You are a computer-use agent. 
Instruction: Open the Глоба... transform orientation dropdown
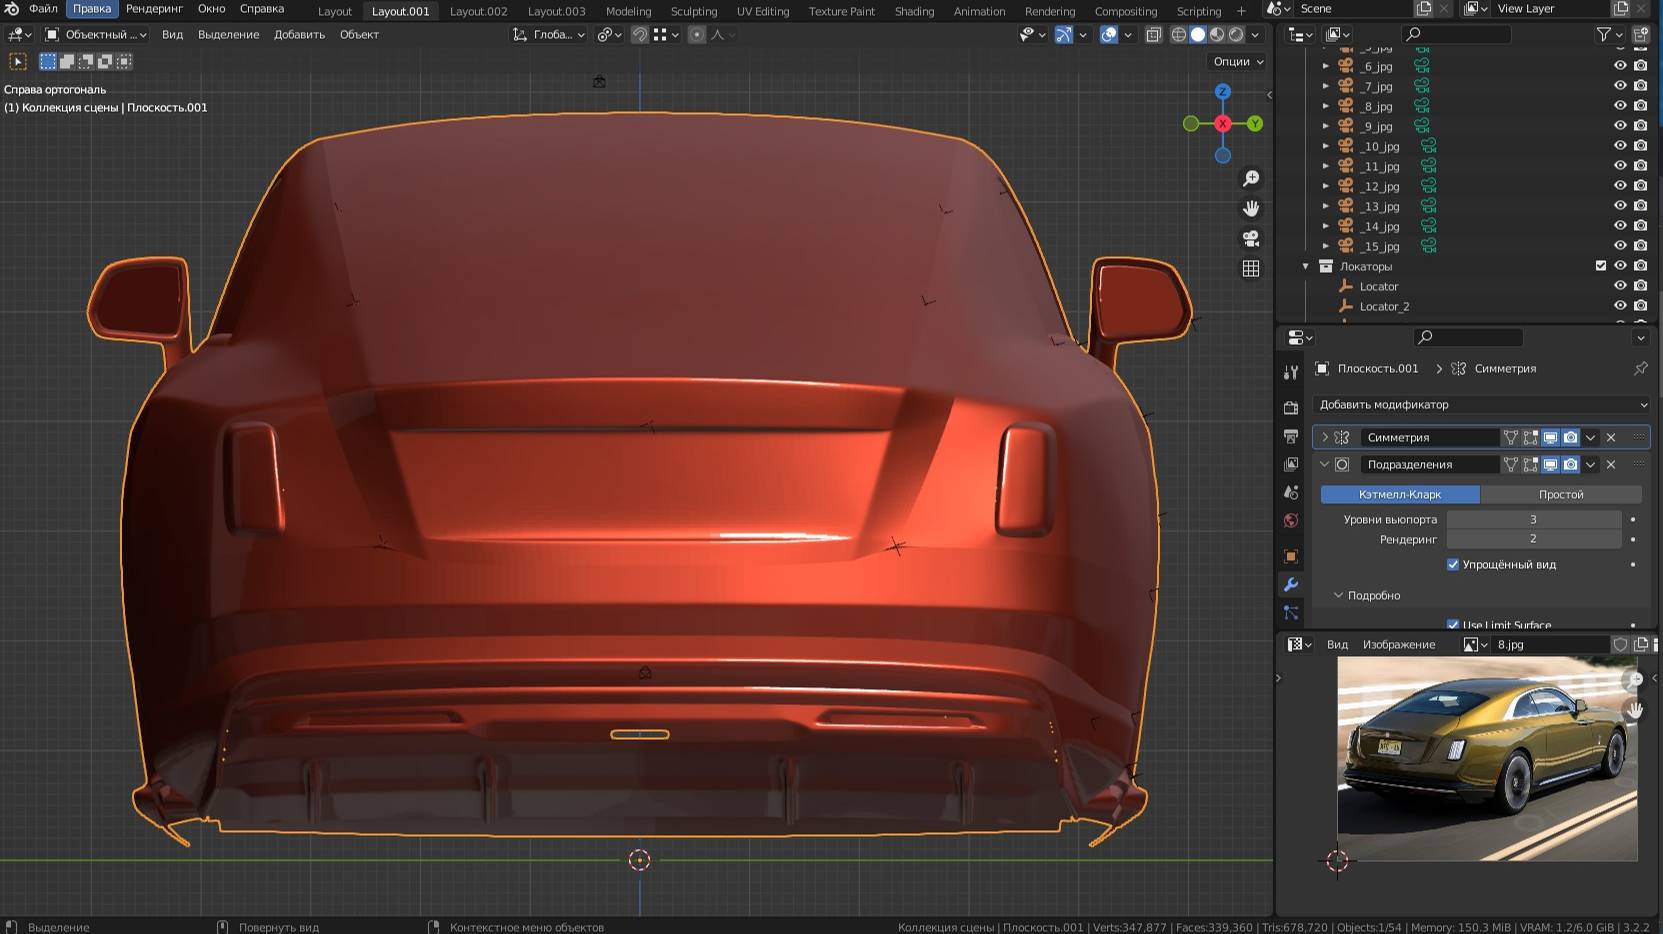549,34
